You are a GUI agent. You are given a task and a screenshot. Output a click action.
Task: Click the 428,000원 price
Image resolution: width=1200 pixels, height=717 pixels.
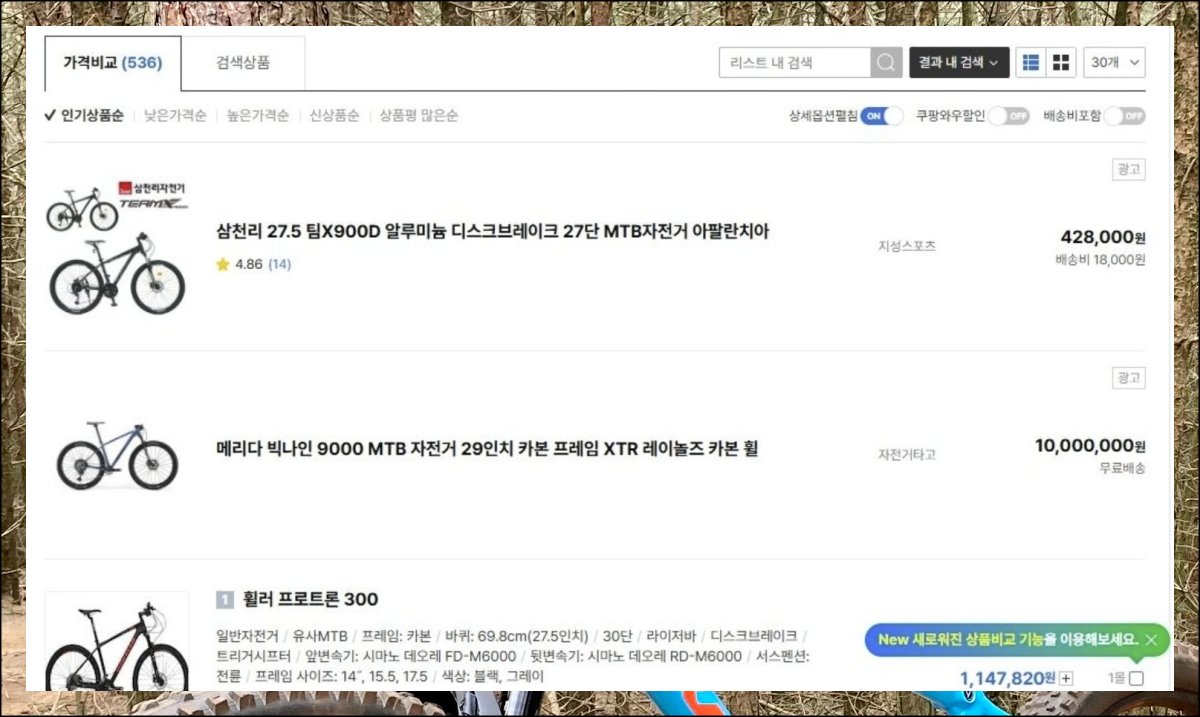1103,237
